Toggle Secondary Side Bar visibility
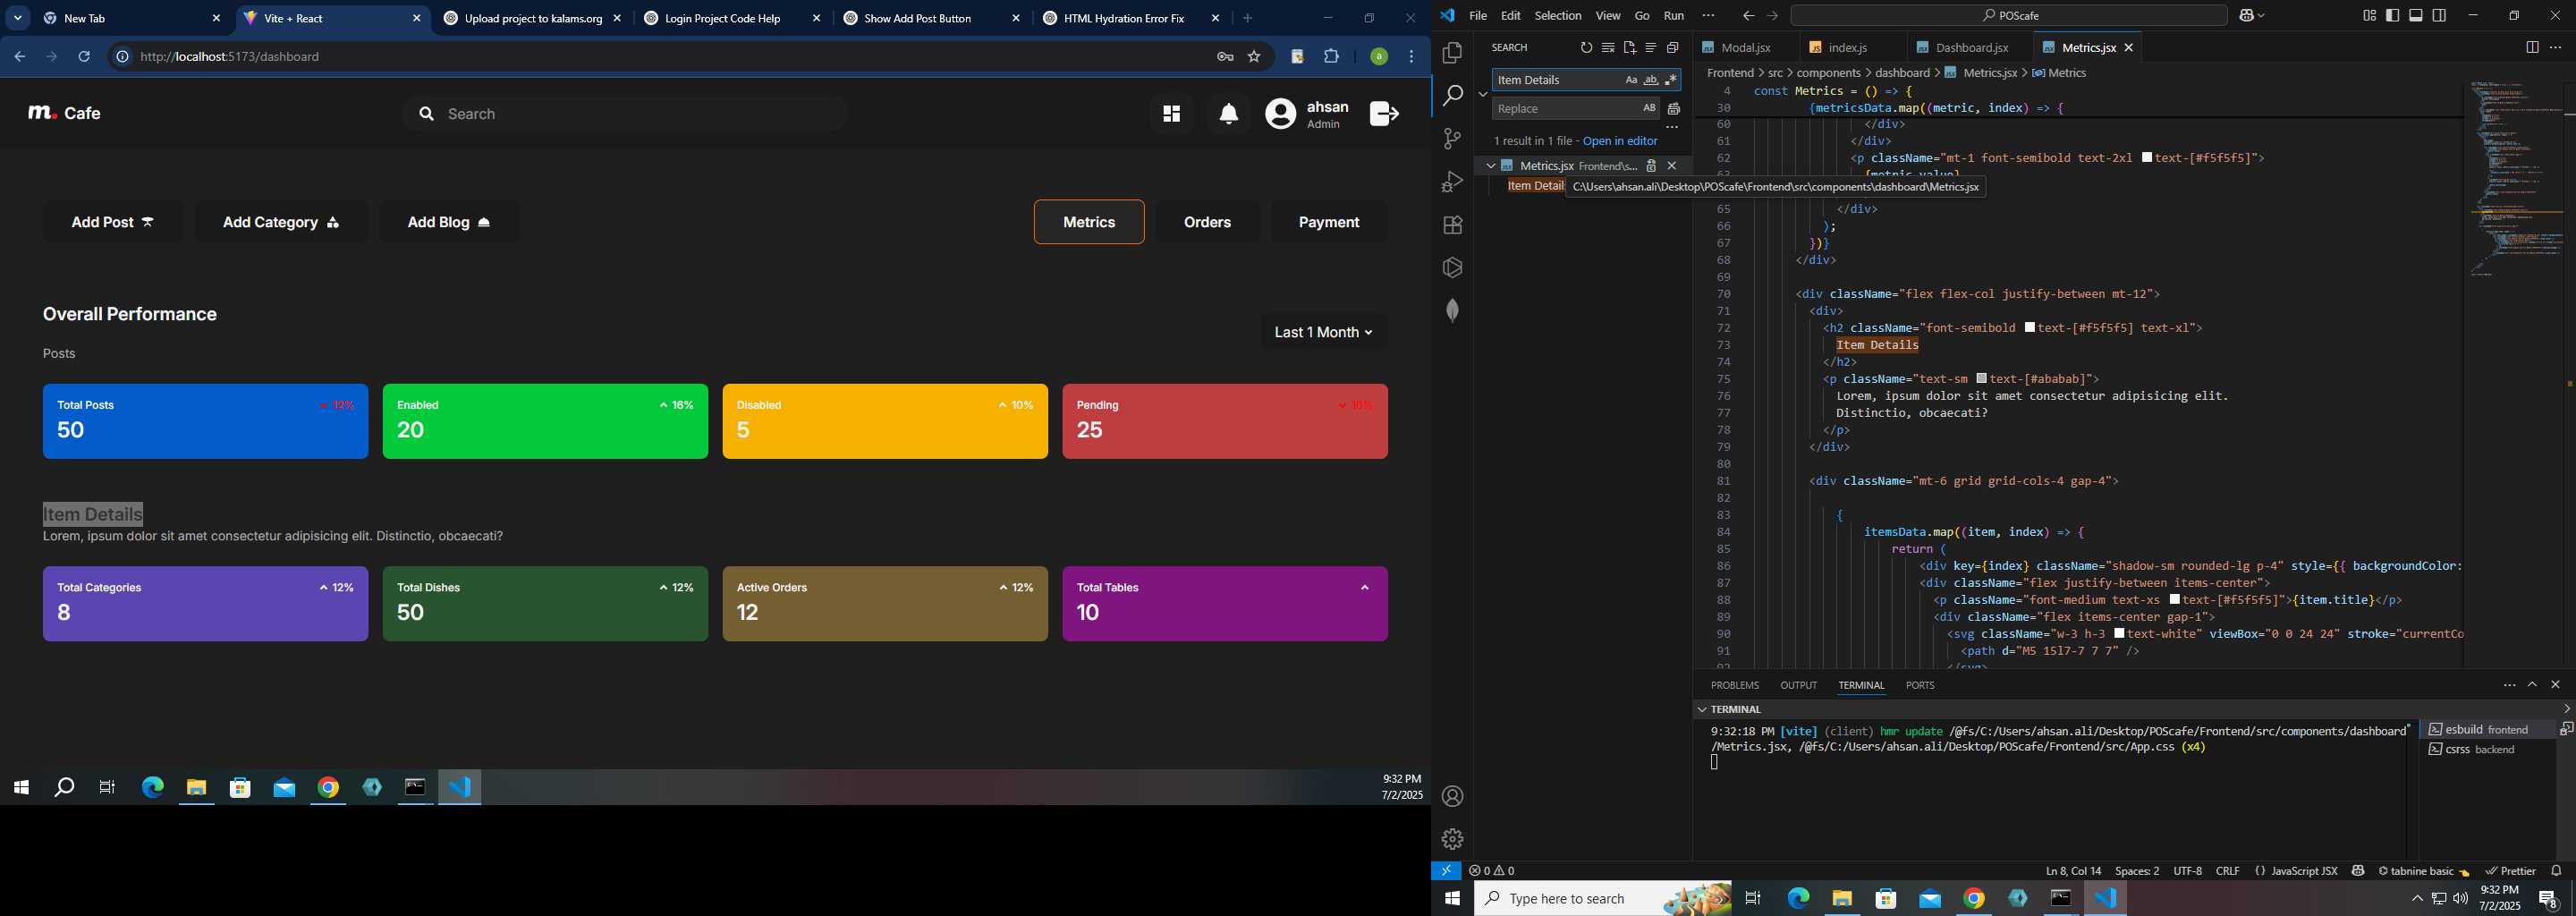The width and height of the screenshot is (2576, 916). (x=2439, y=16)
